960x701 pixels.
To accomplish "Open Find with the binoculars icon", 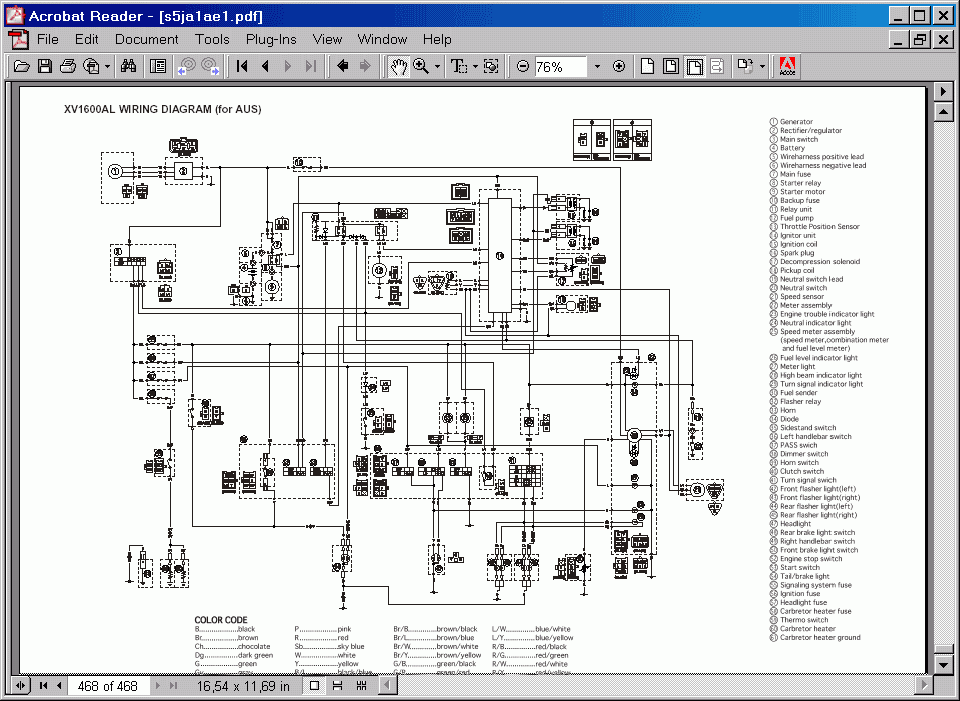I will (129, 67).
